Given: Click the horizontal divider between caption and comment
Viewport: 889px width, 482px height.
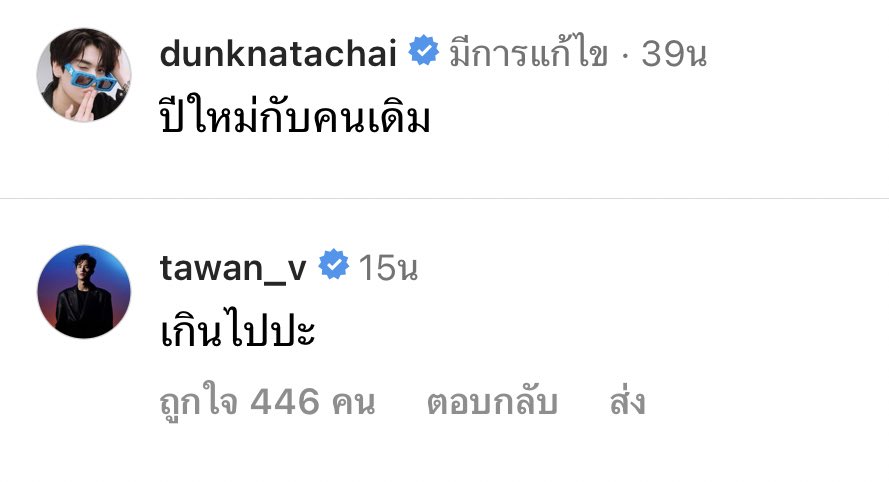Looking at the screenshot, I should (x=444, y=198).
